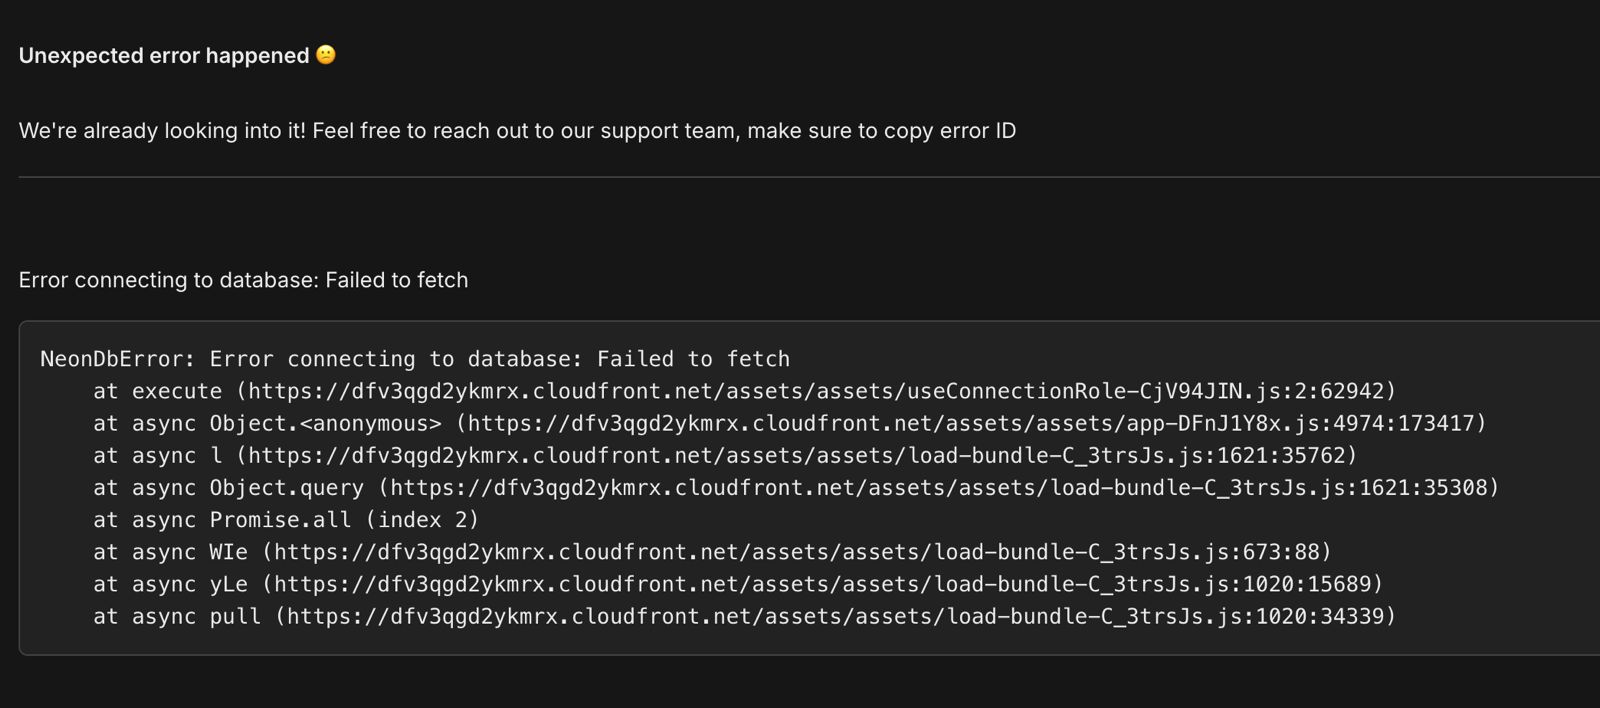Click the confused face emoji
This screenshot has width=1600, height=708.
[x=326, y=55]
